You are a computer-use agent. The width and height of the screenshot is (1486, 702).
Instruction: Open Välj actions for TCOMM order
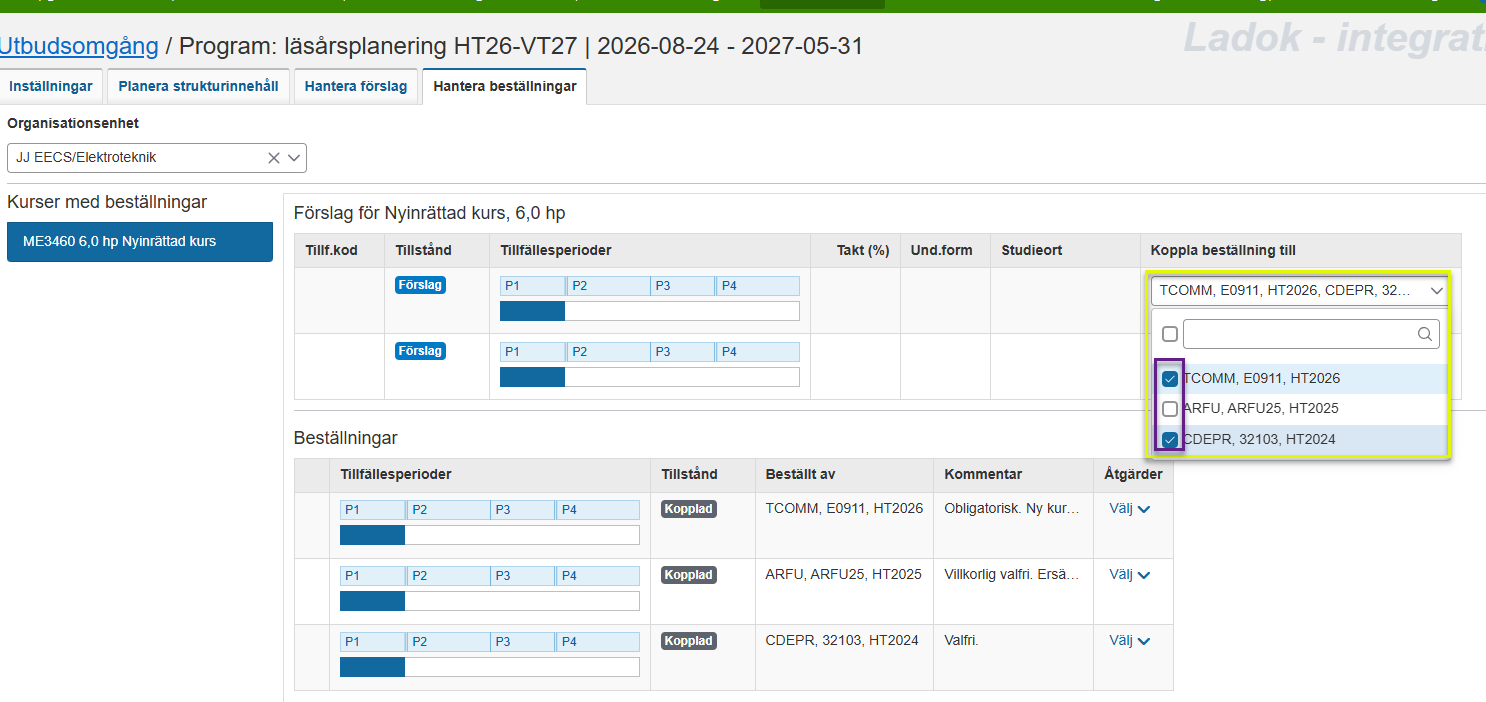click(1129, 509)
